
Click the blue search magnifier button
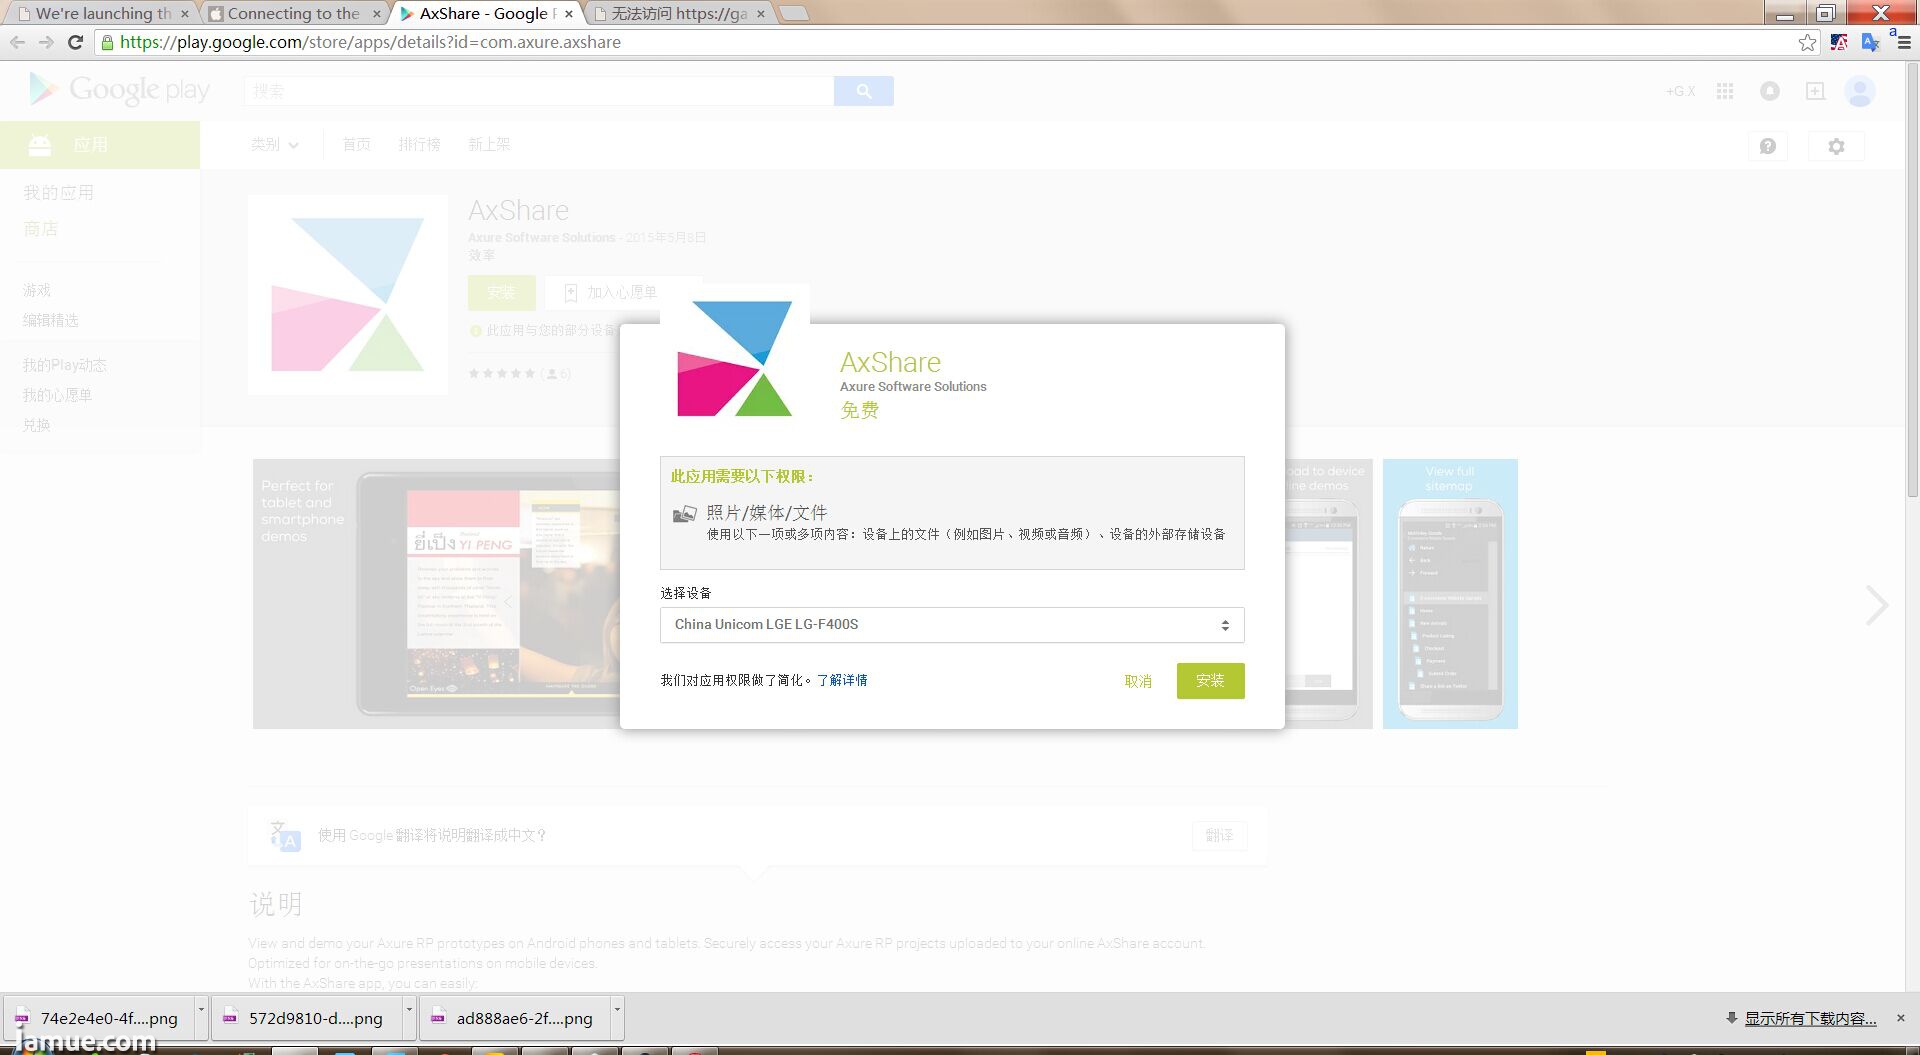[x=863, y=91]
